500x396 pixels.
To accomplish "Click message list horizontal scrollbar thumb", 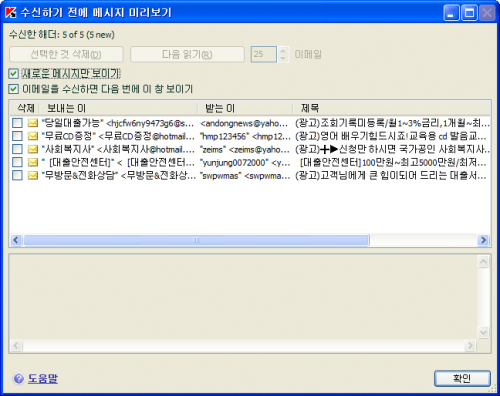I will tap(196, 240).
